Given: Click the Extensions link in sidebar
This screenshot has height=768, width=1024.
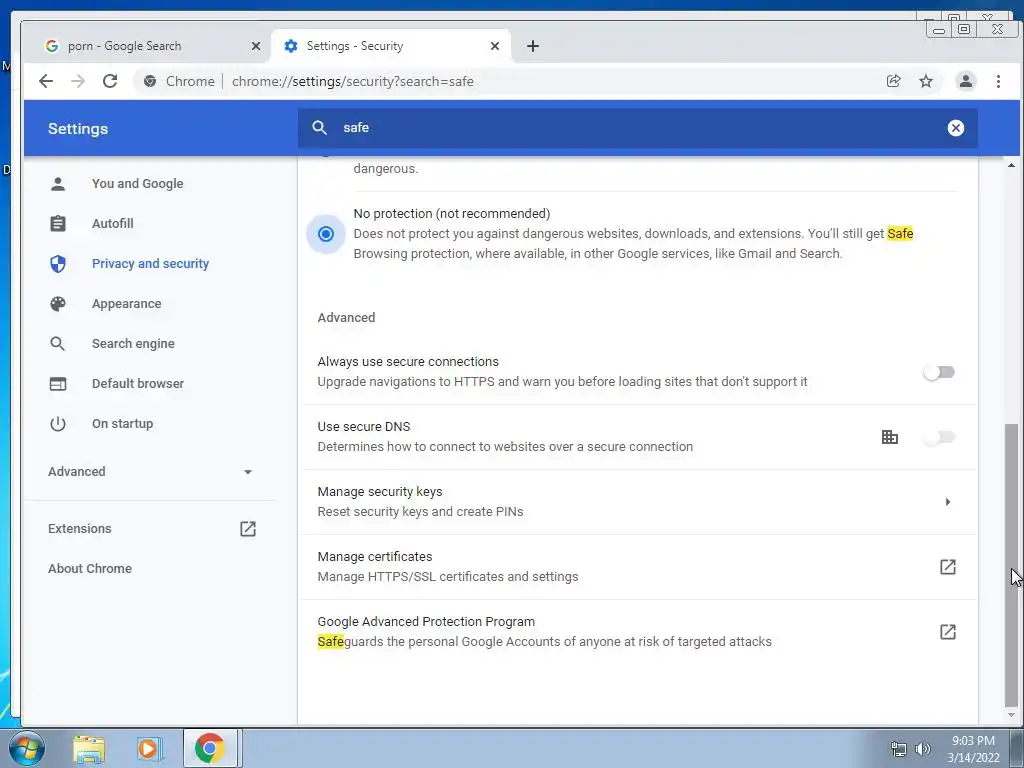Looking at the screenshot, I should click(80, 528).
